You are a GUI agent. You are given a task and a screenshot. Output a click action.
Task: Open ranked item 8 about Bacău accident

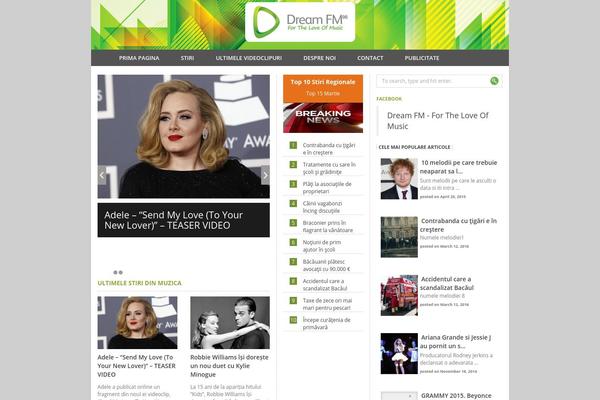[325, 285]
